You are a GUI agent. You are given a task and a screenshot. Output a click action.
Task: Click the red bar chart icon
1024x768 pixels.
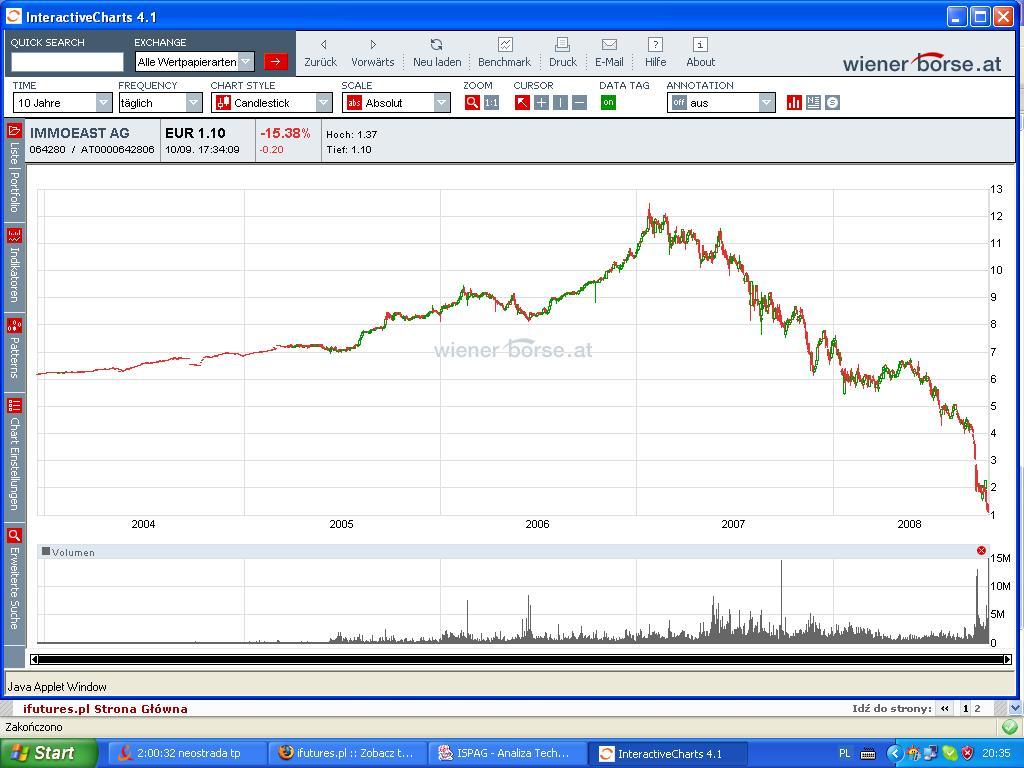(794, 103)
